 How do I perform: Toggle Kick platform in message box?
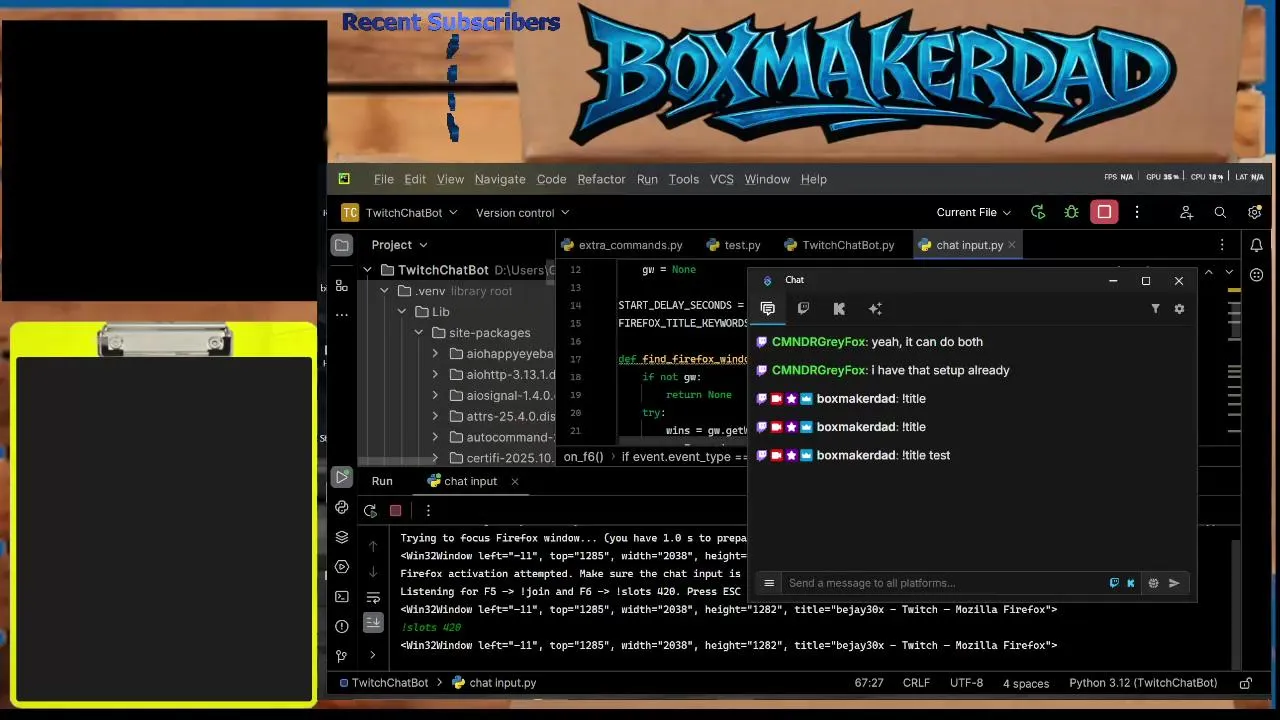pos(1131,583)
